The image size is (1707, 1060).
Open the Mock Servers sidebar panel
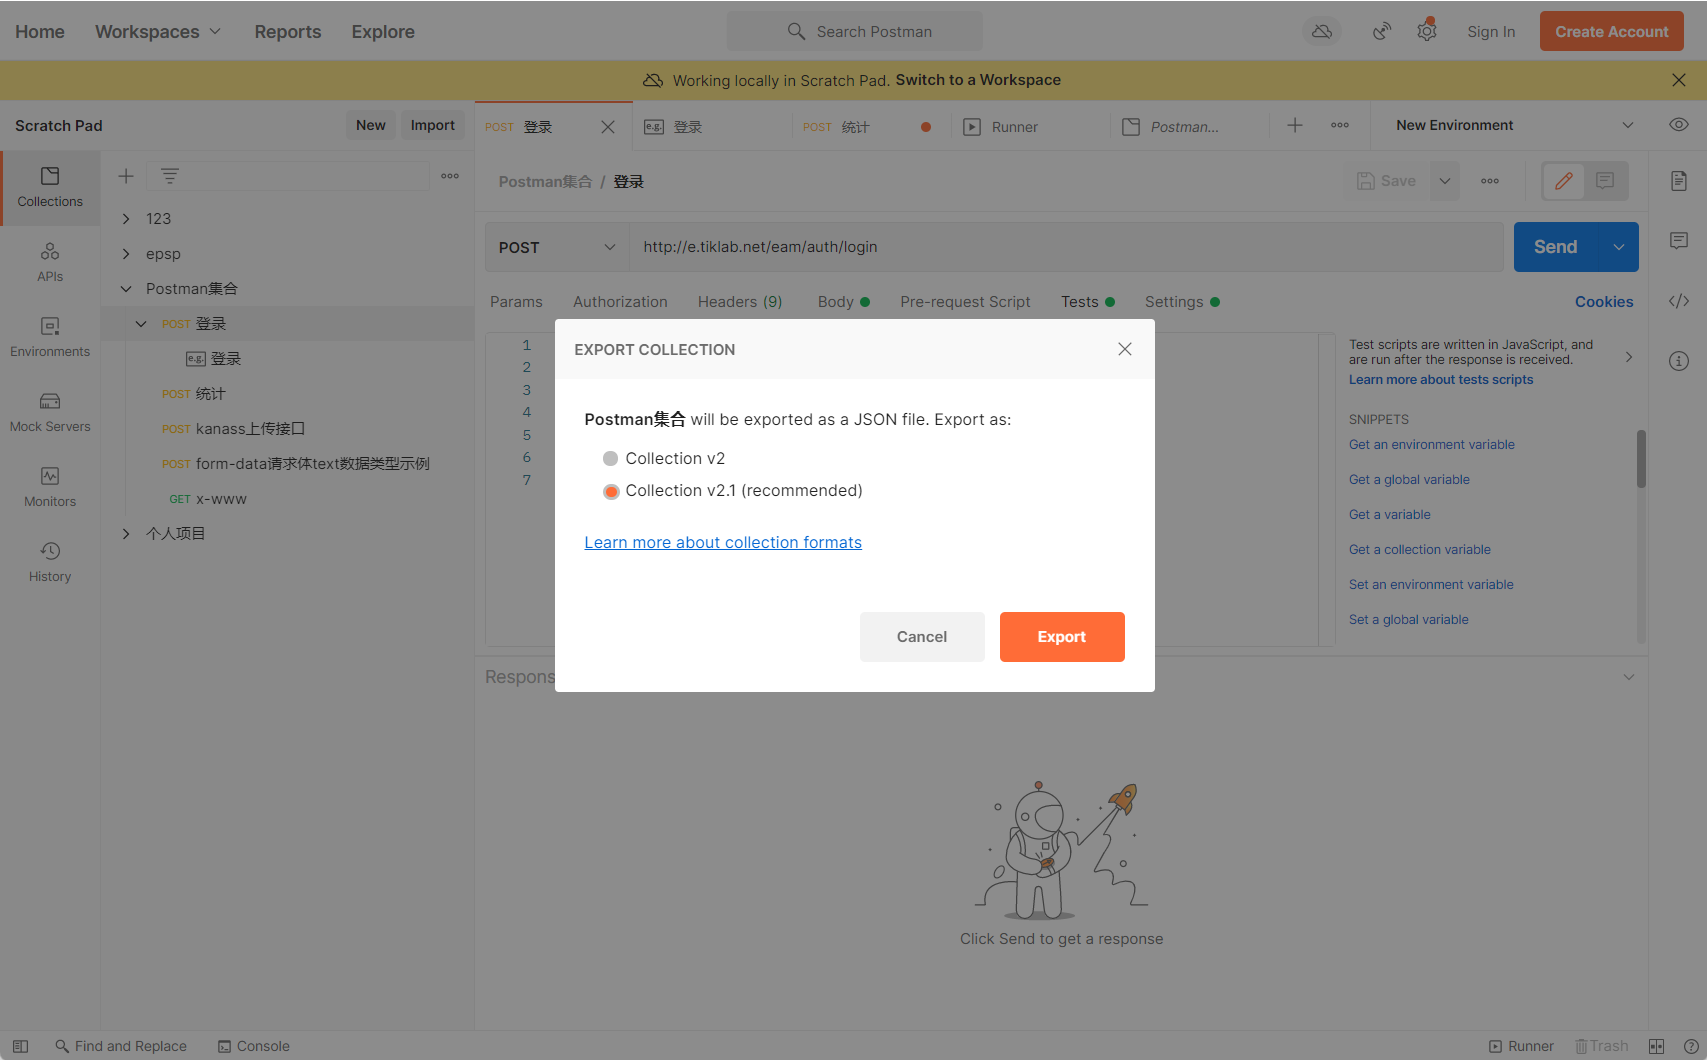pyautogui.click(x=50, y=413)
